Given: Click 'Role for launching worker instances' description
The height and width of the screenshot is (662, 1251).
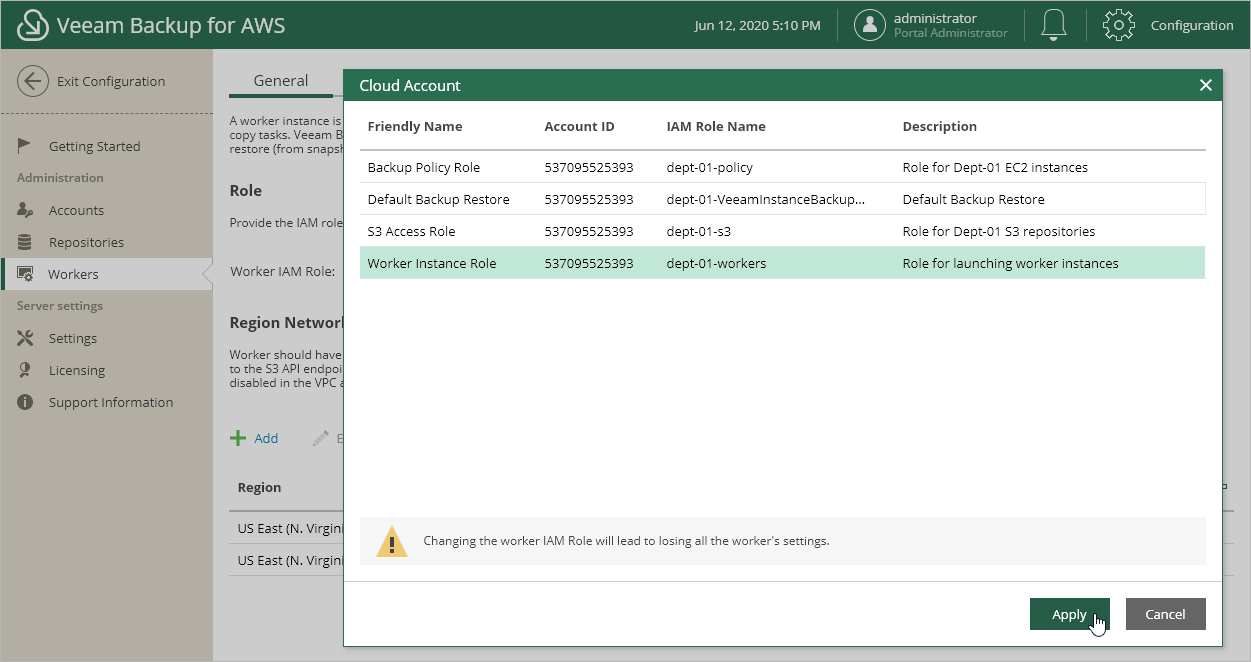Looking at the screenshot, I should click(1010, 263).
